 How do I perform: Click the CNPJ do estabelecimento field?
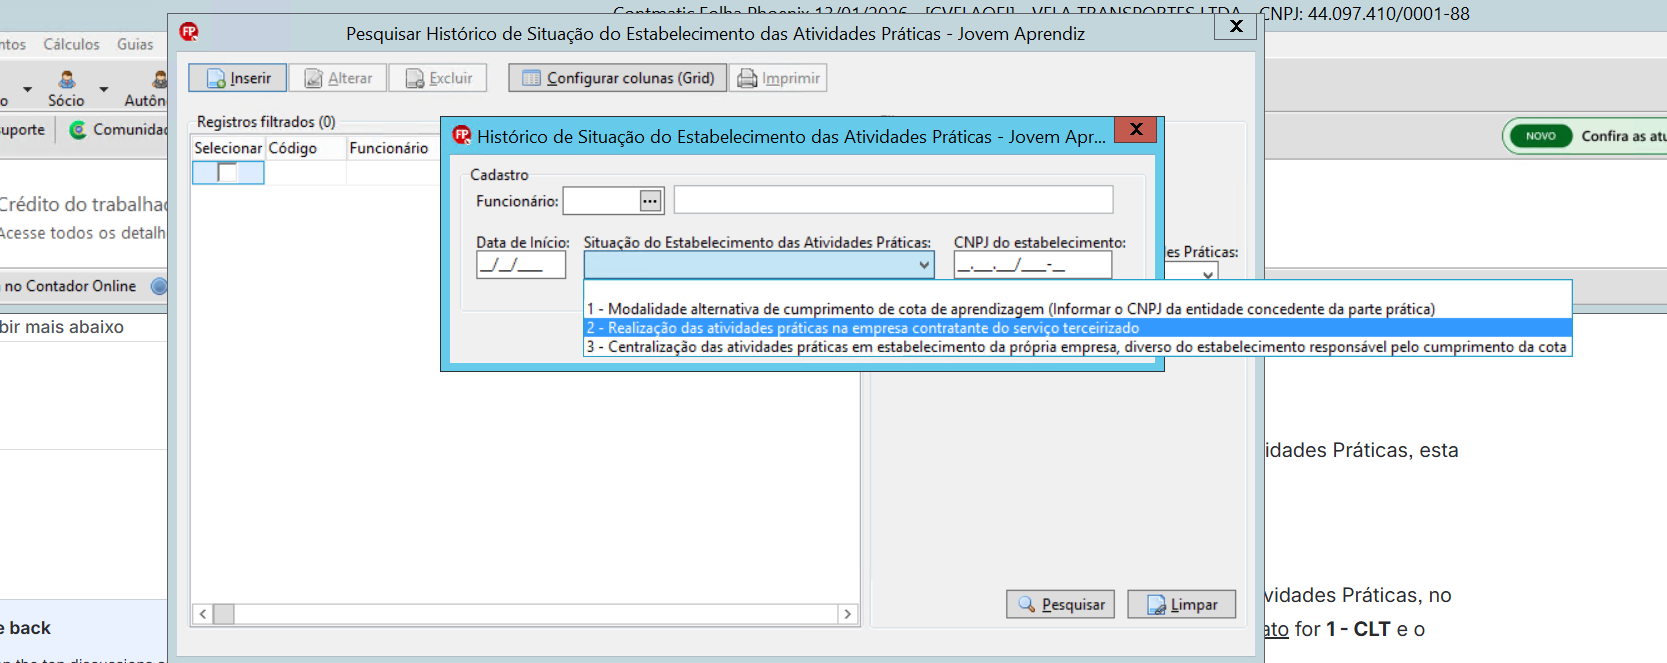tap(1033, 265)
